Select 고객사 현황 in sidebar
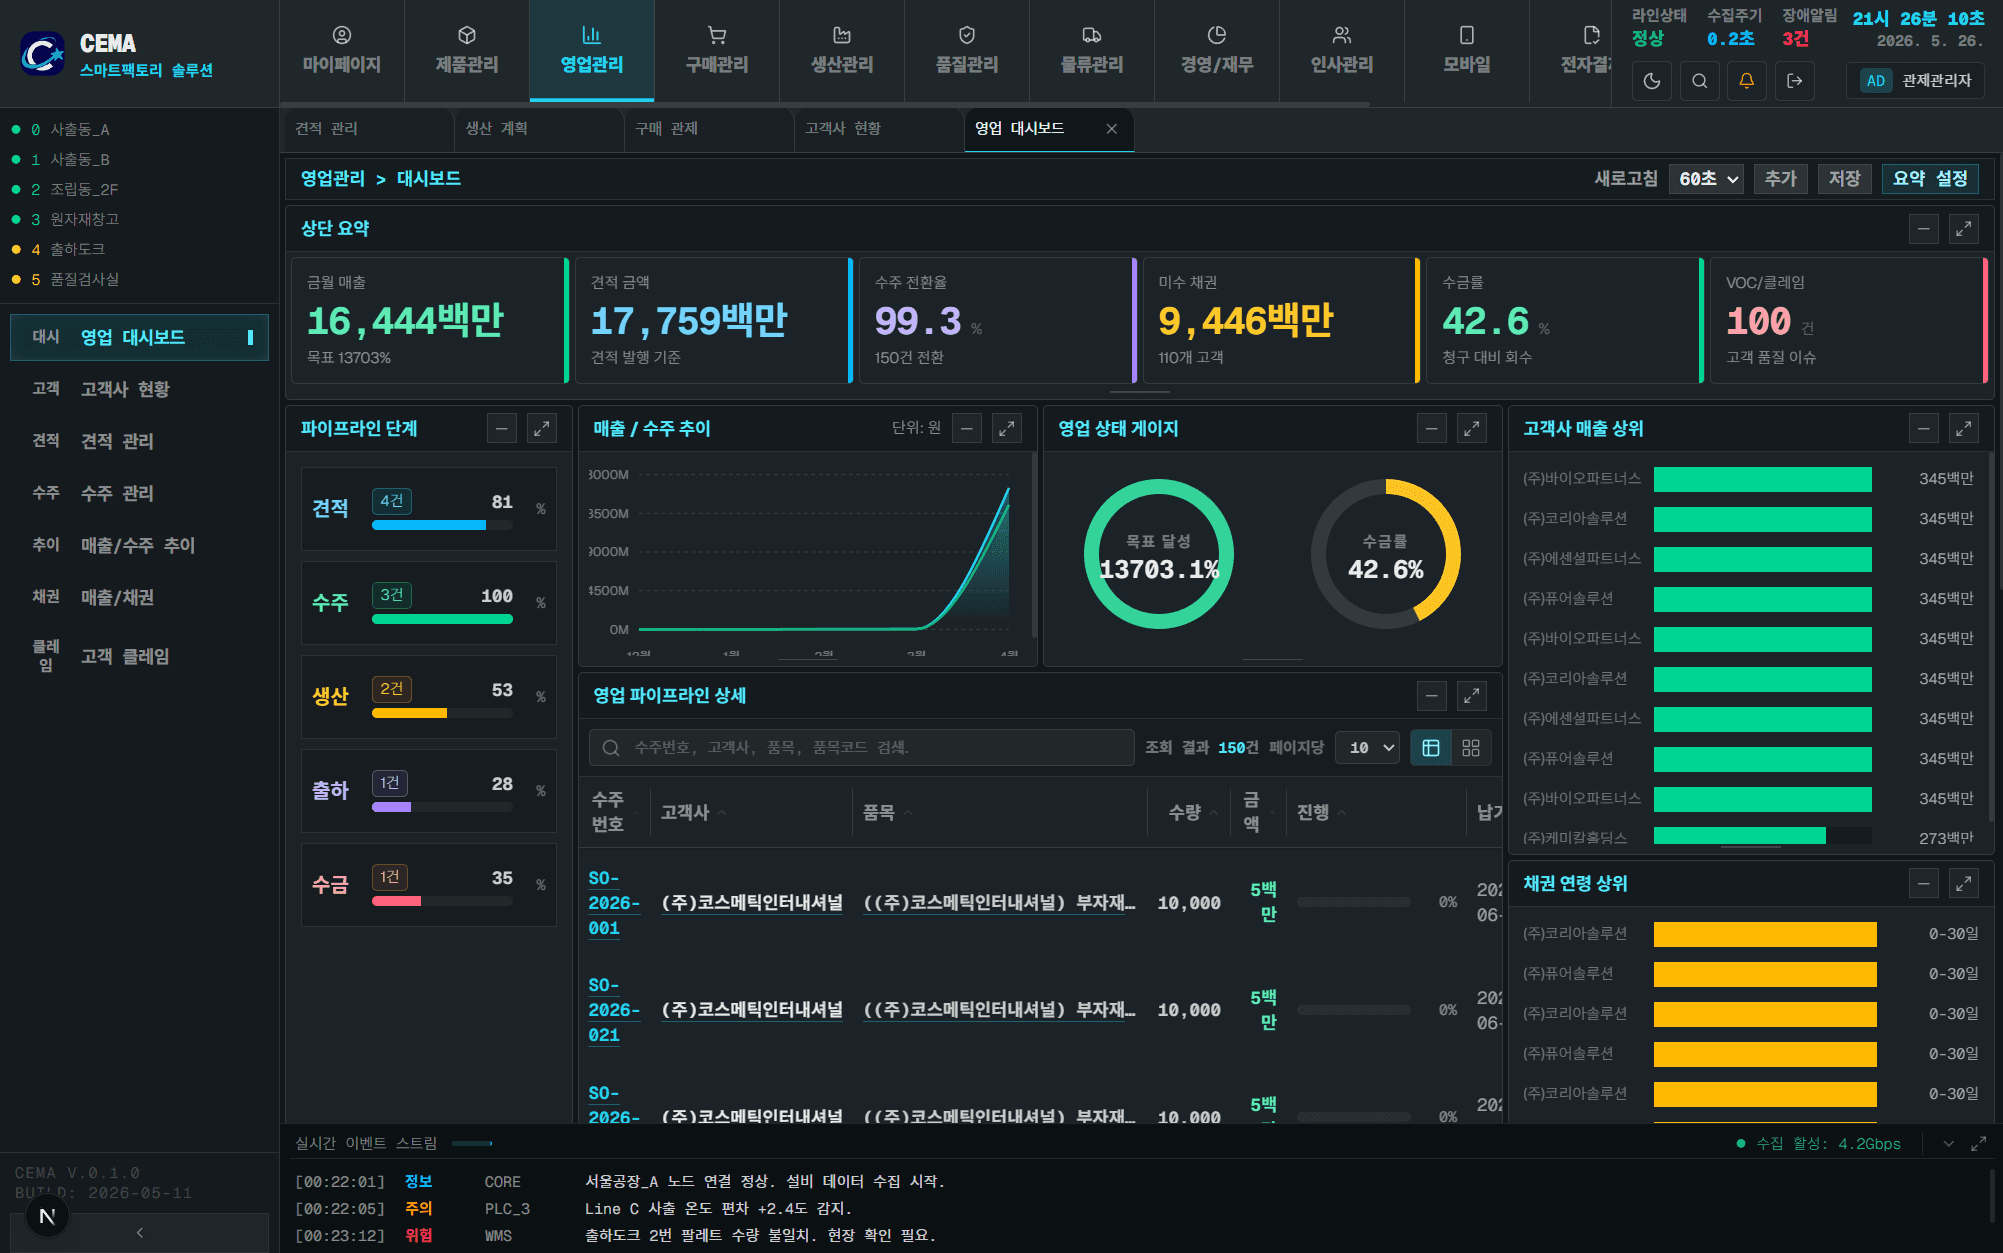Viewport: 2003px width, 1253px height. (x=139, y=389)
